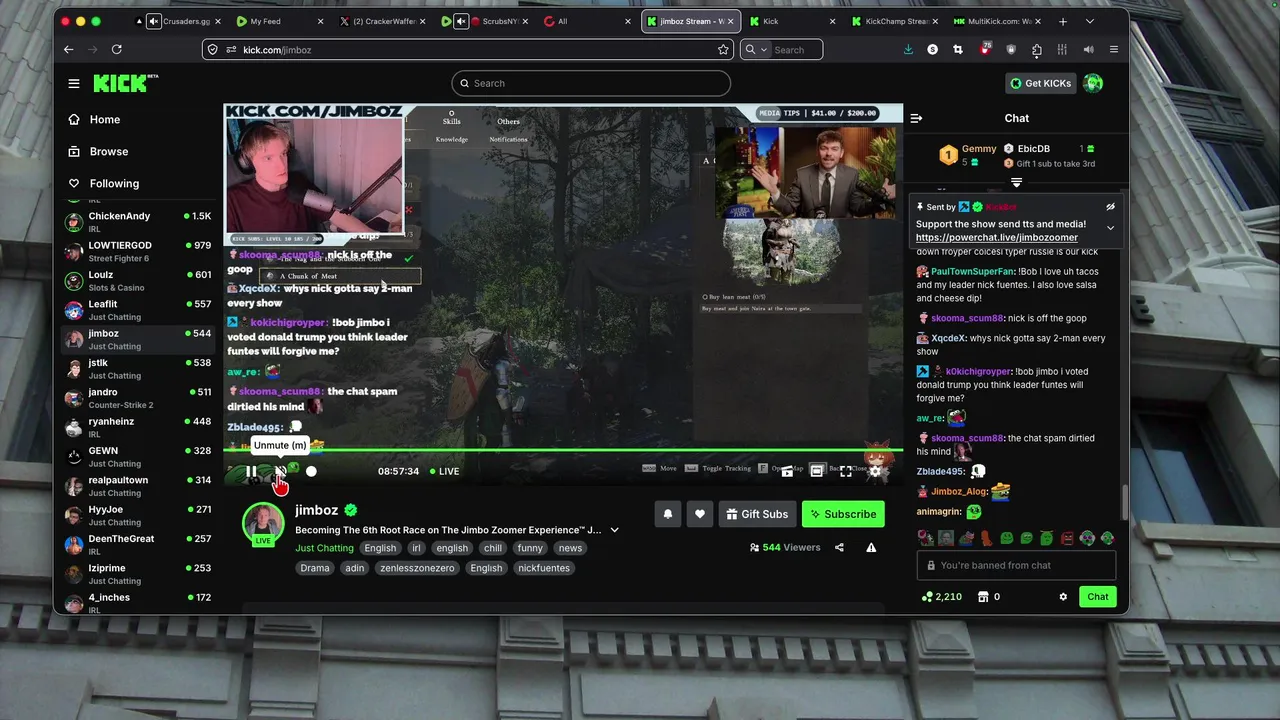Screen dimensions: 1280x720
Task: Open realpaultown channel in sidebar
Action: click(138, 486)
